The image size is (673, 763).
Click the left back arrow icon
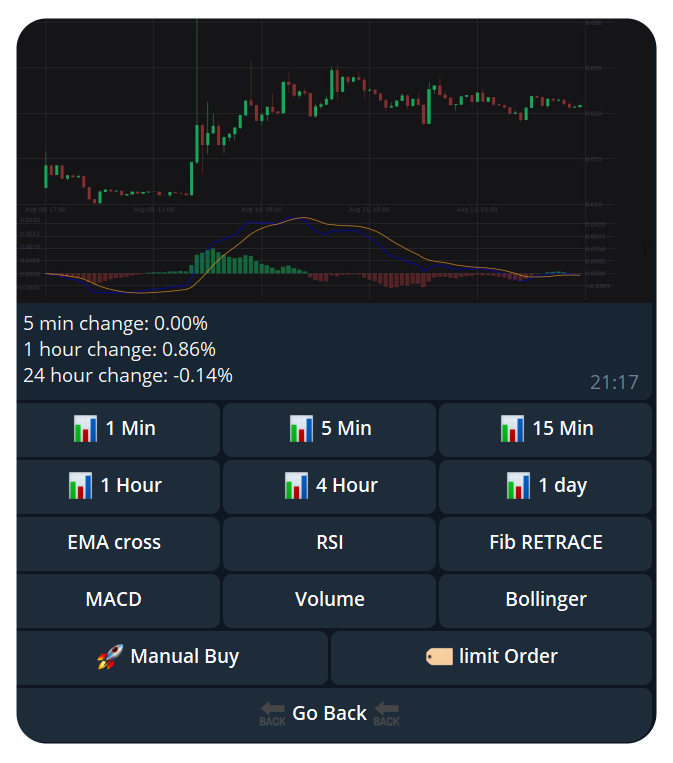coord(272,714)
